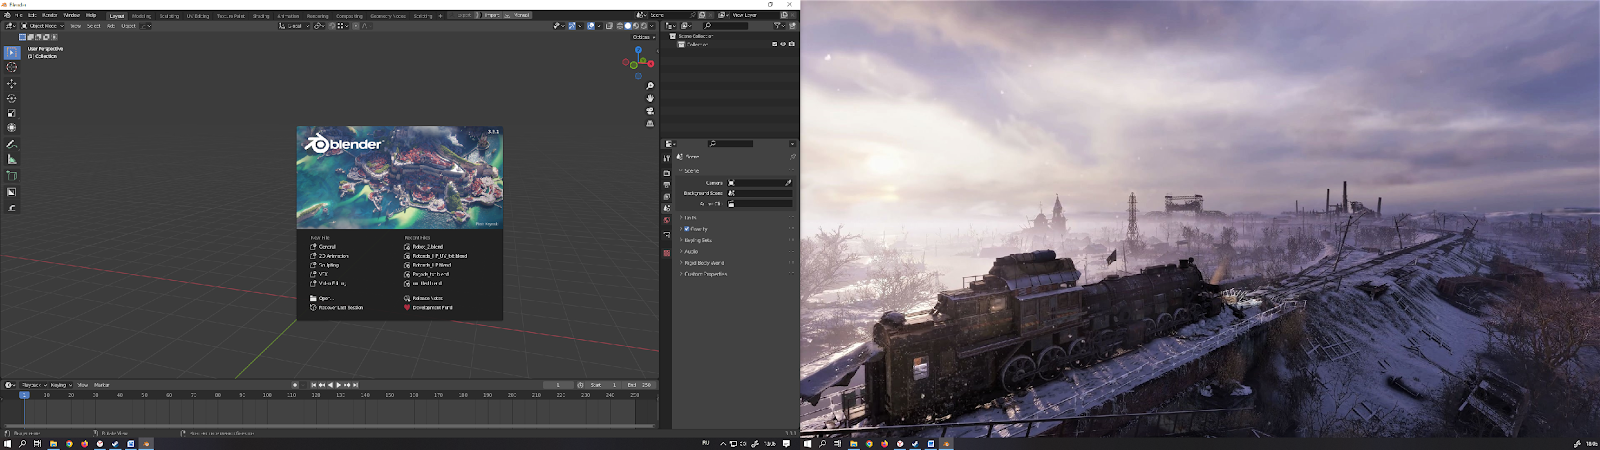Open the Window menu in Blender
The width and height of the screenshot is (1600, 450).
tap(72, 15)
